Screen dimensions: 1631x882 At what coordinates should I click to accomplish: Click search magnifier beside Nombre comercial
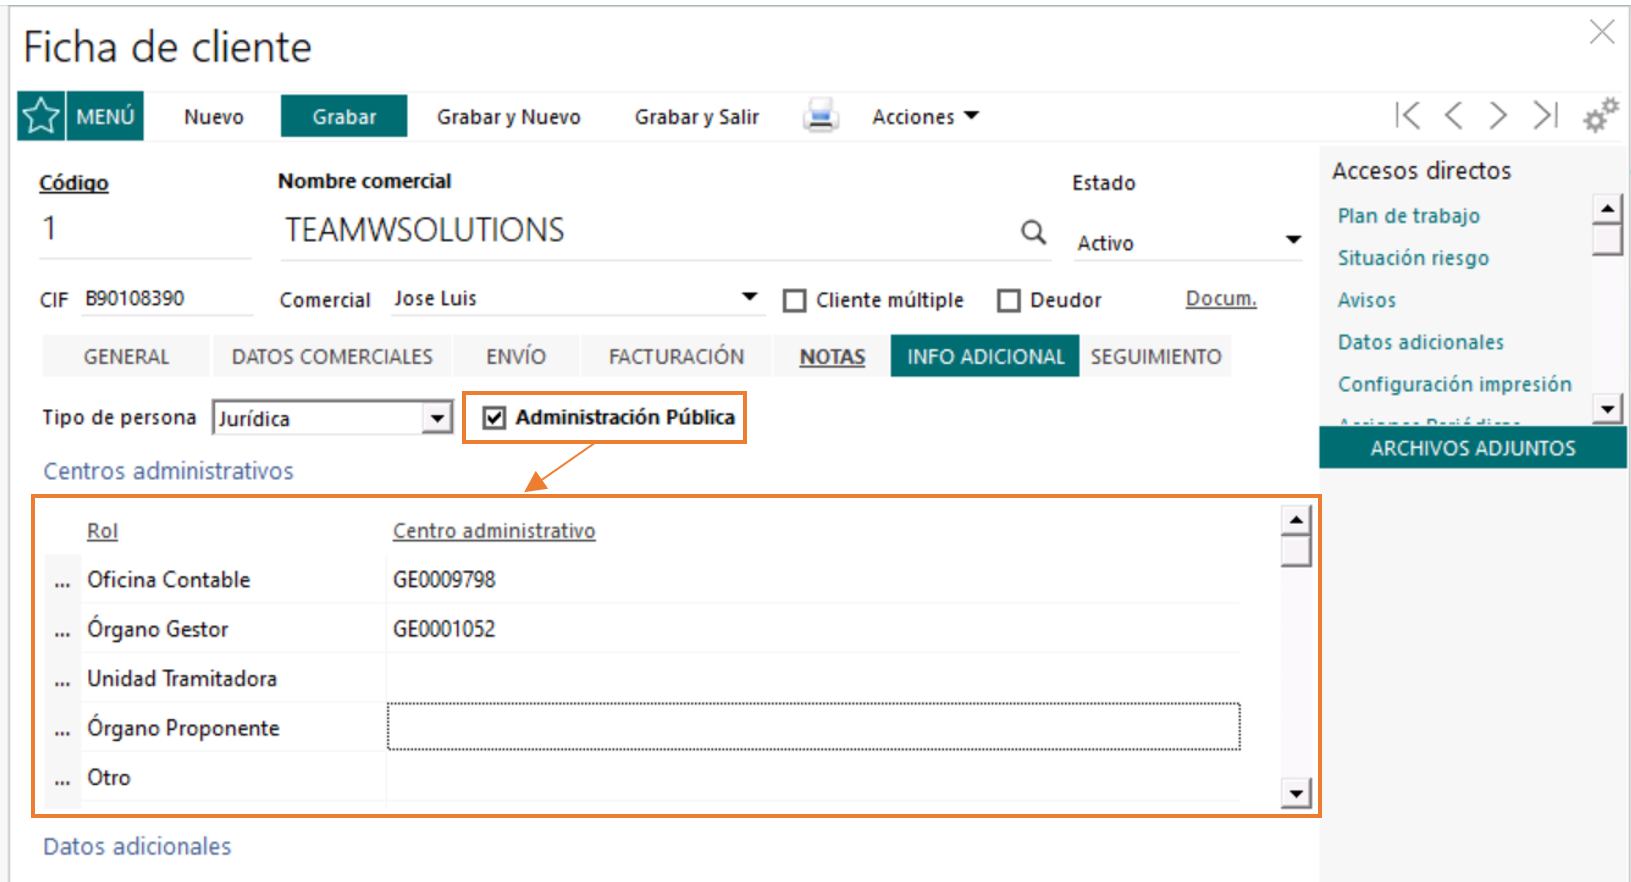[1033, 232]
